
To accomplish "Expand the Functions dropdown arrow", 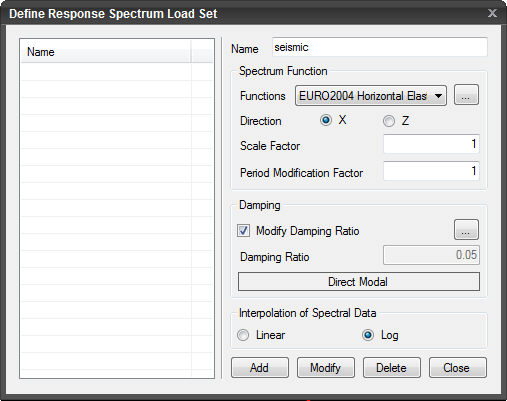I will 438,96.
